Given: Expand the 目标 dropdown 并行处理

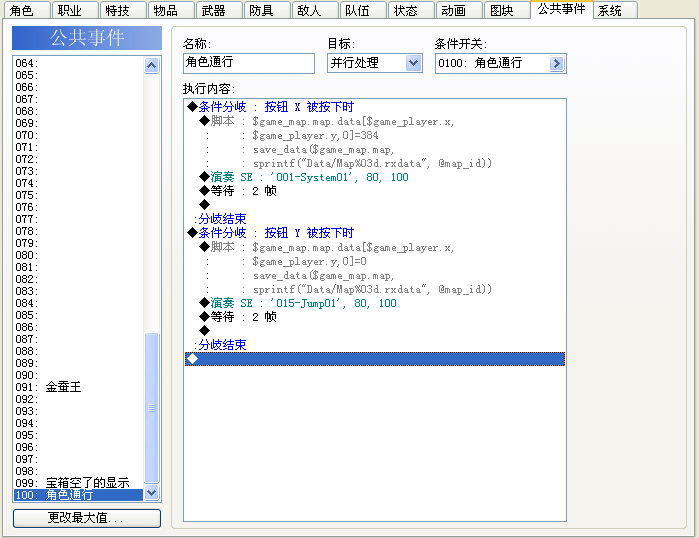Looking at the screenshot, I should [413, 63].
